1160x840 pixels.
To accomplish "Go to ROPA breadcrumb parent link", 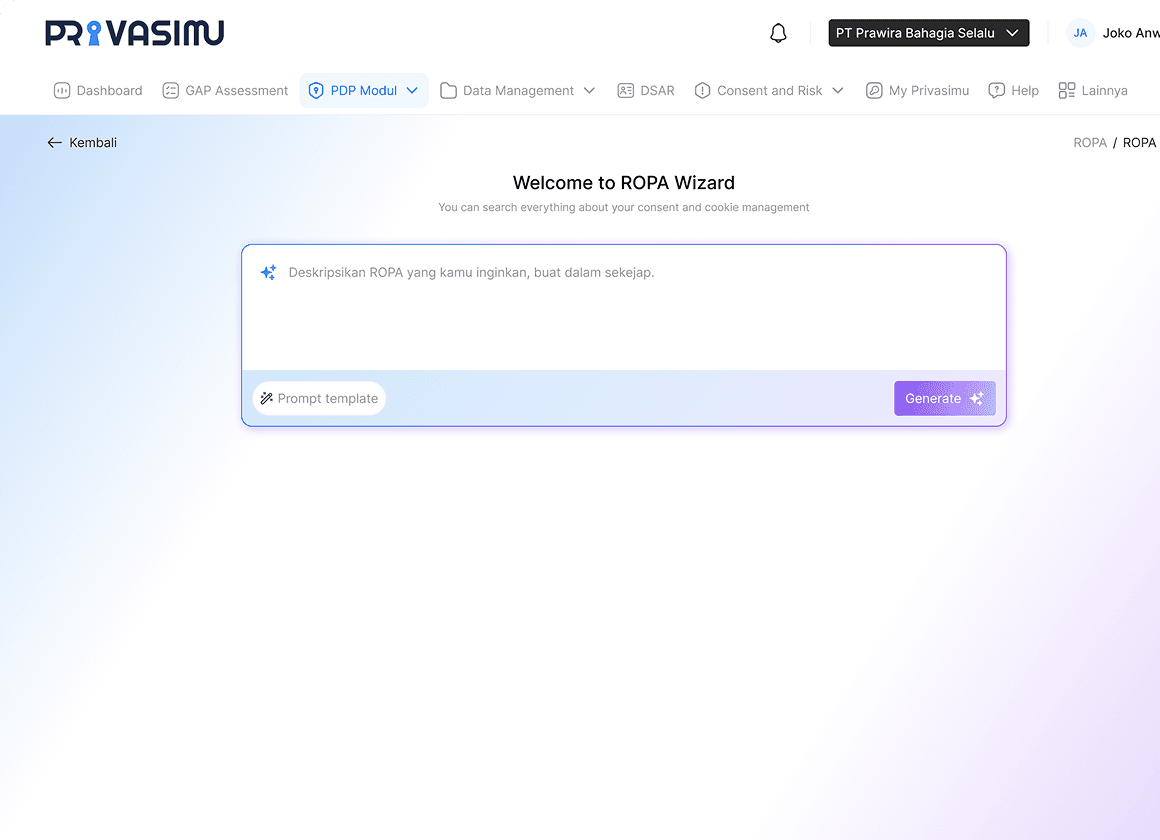I will click(1090, 143).
